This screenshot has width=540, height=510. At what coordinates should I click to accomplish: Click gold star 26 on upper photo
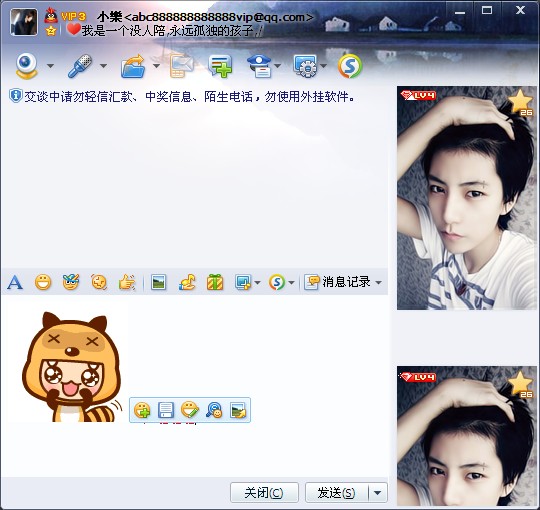[520, 103]
